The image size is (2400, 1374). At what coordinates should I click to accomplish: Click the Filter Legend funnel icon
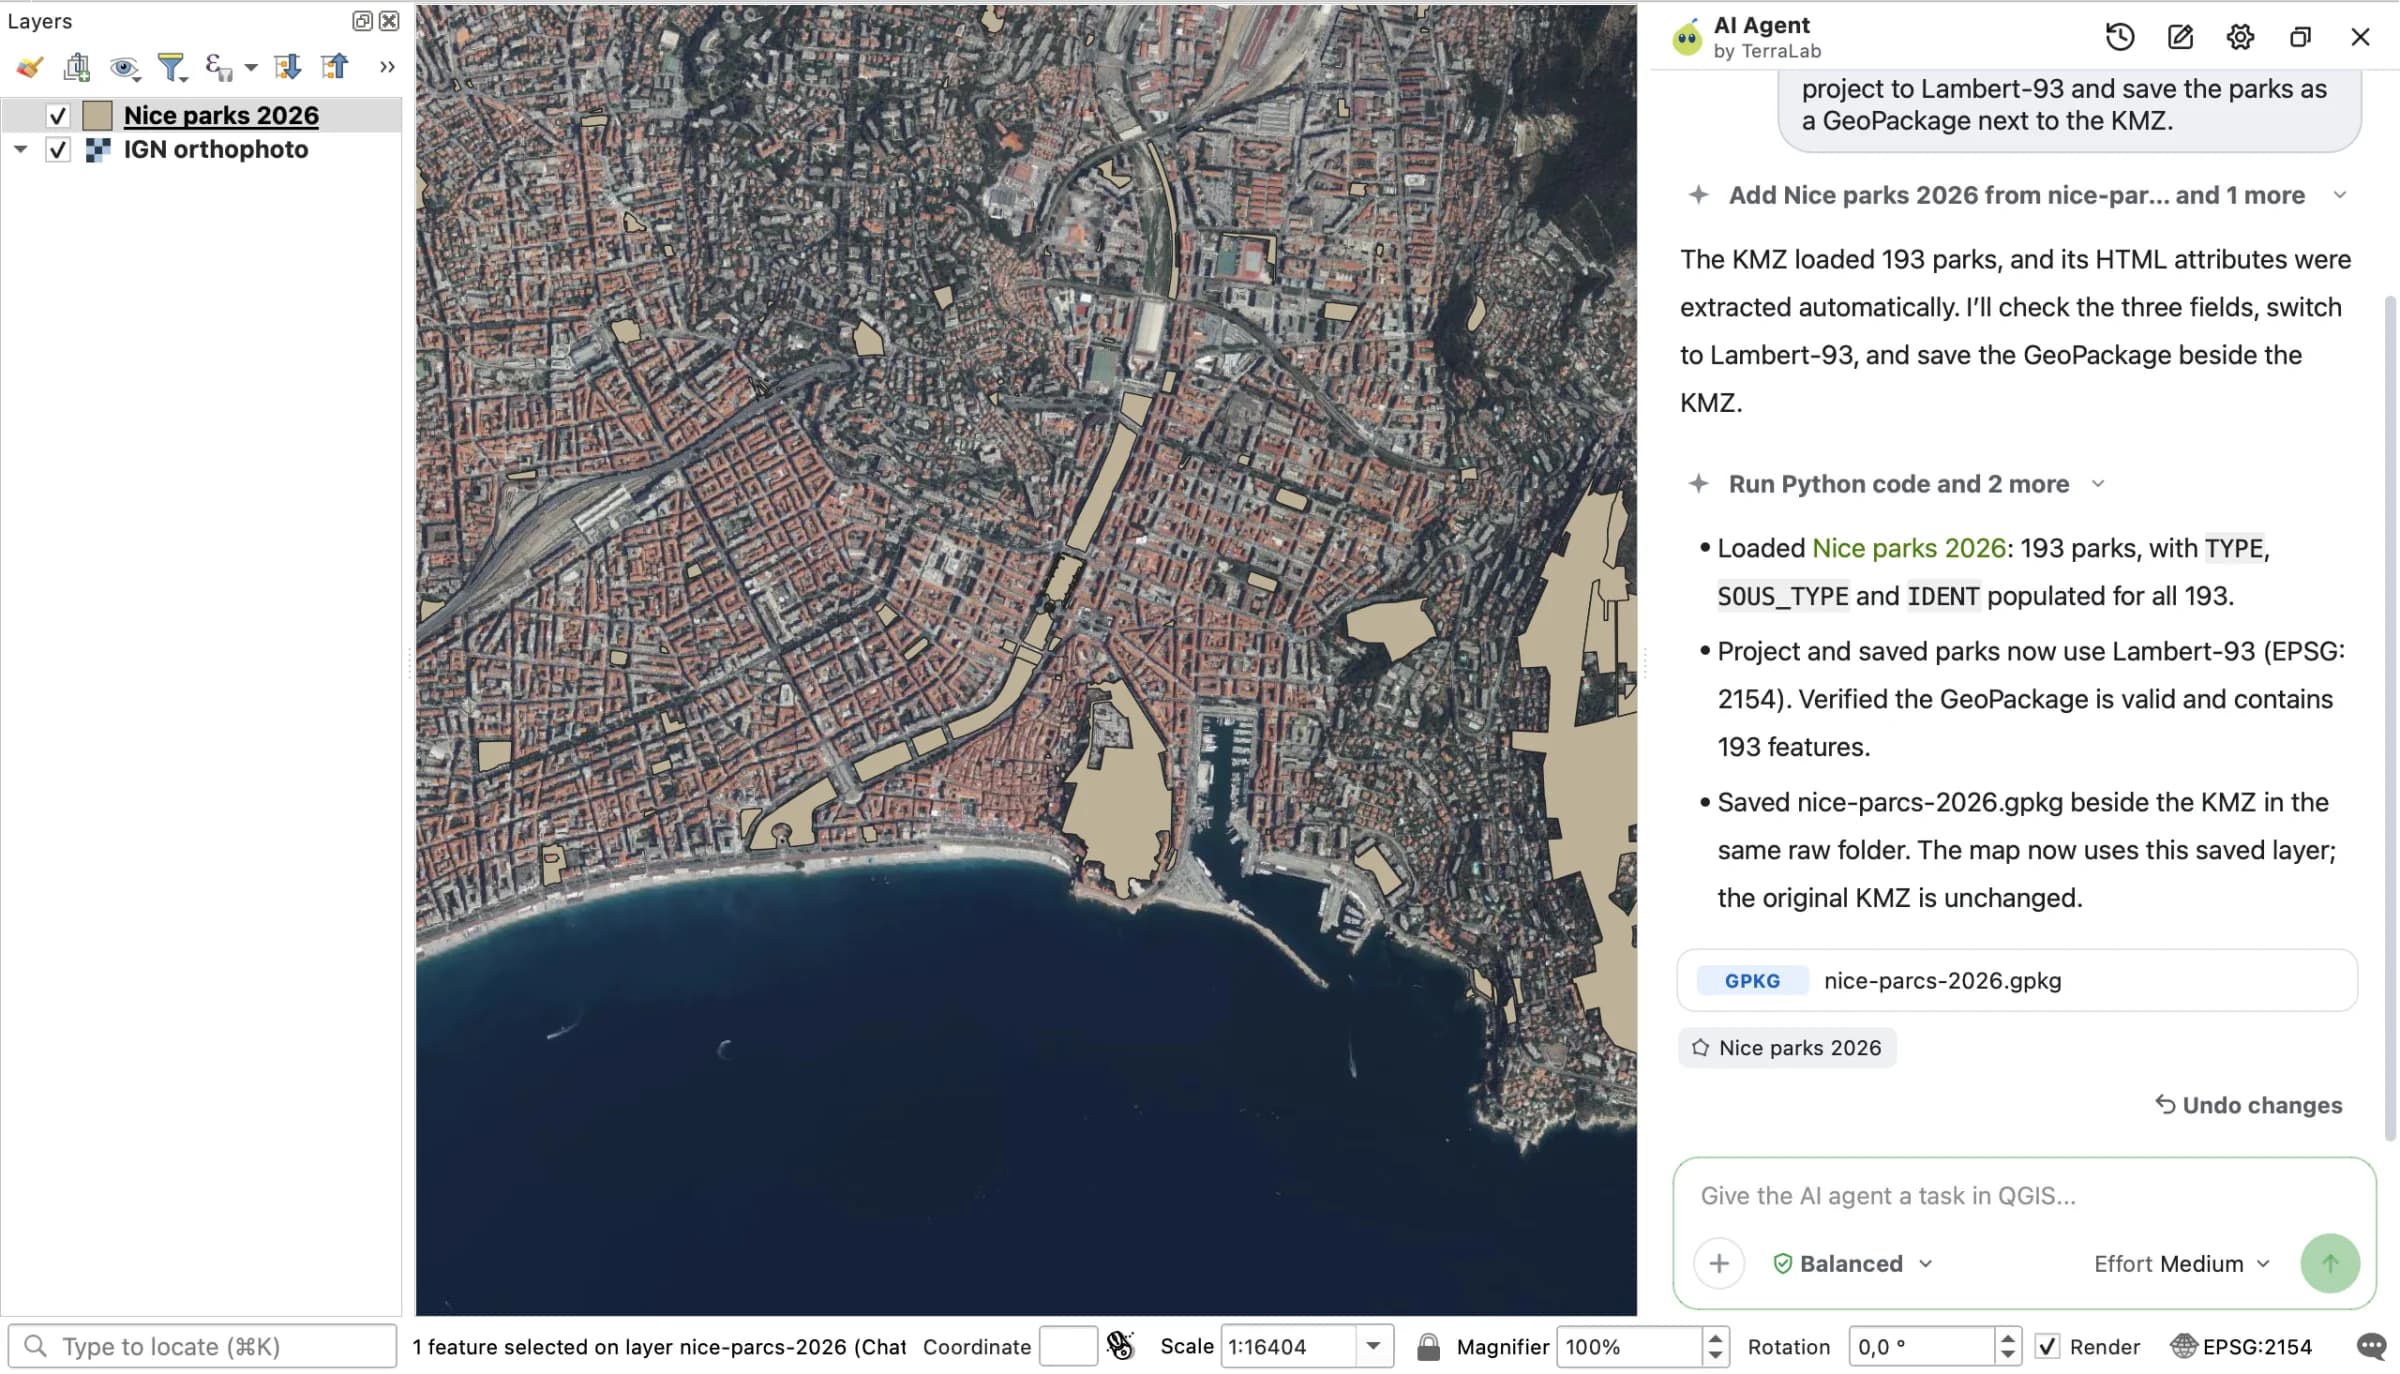click(172, 67)
